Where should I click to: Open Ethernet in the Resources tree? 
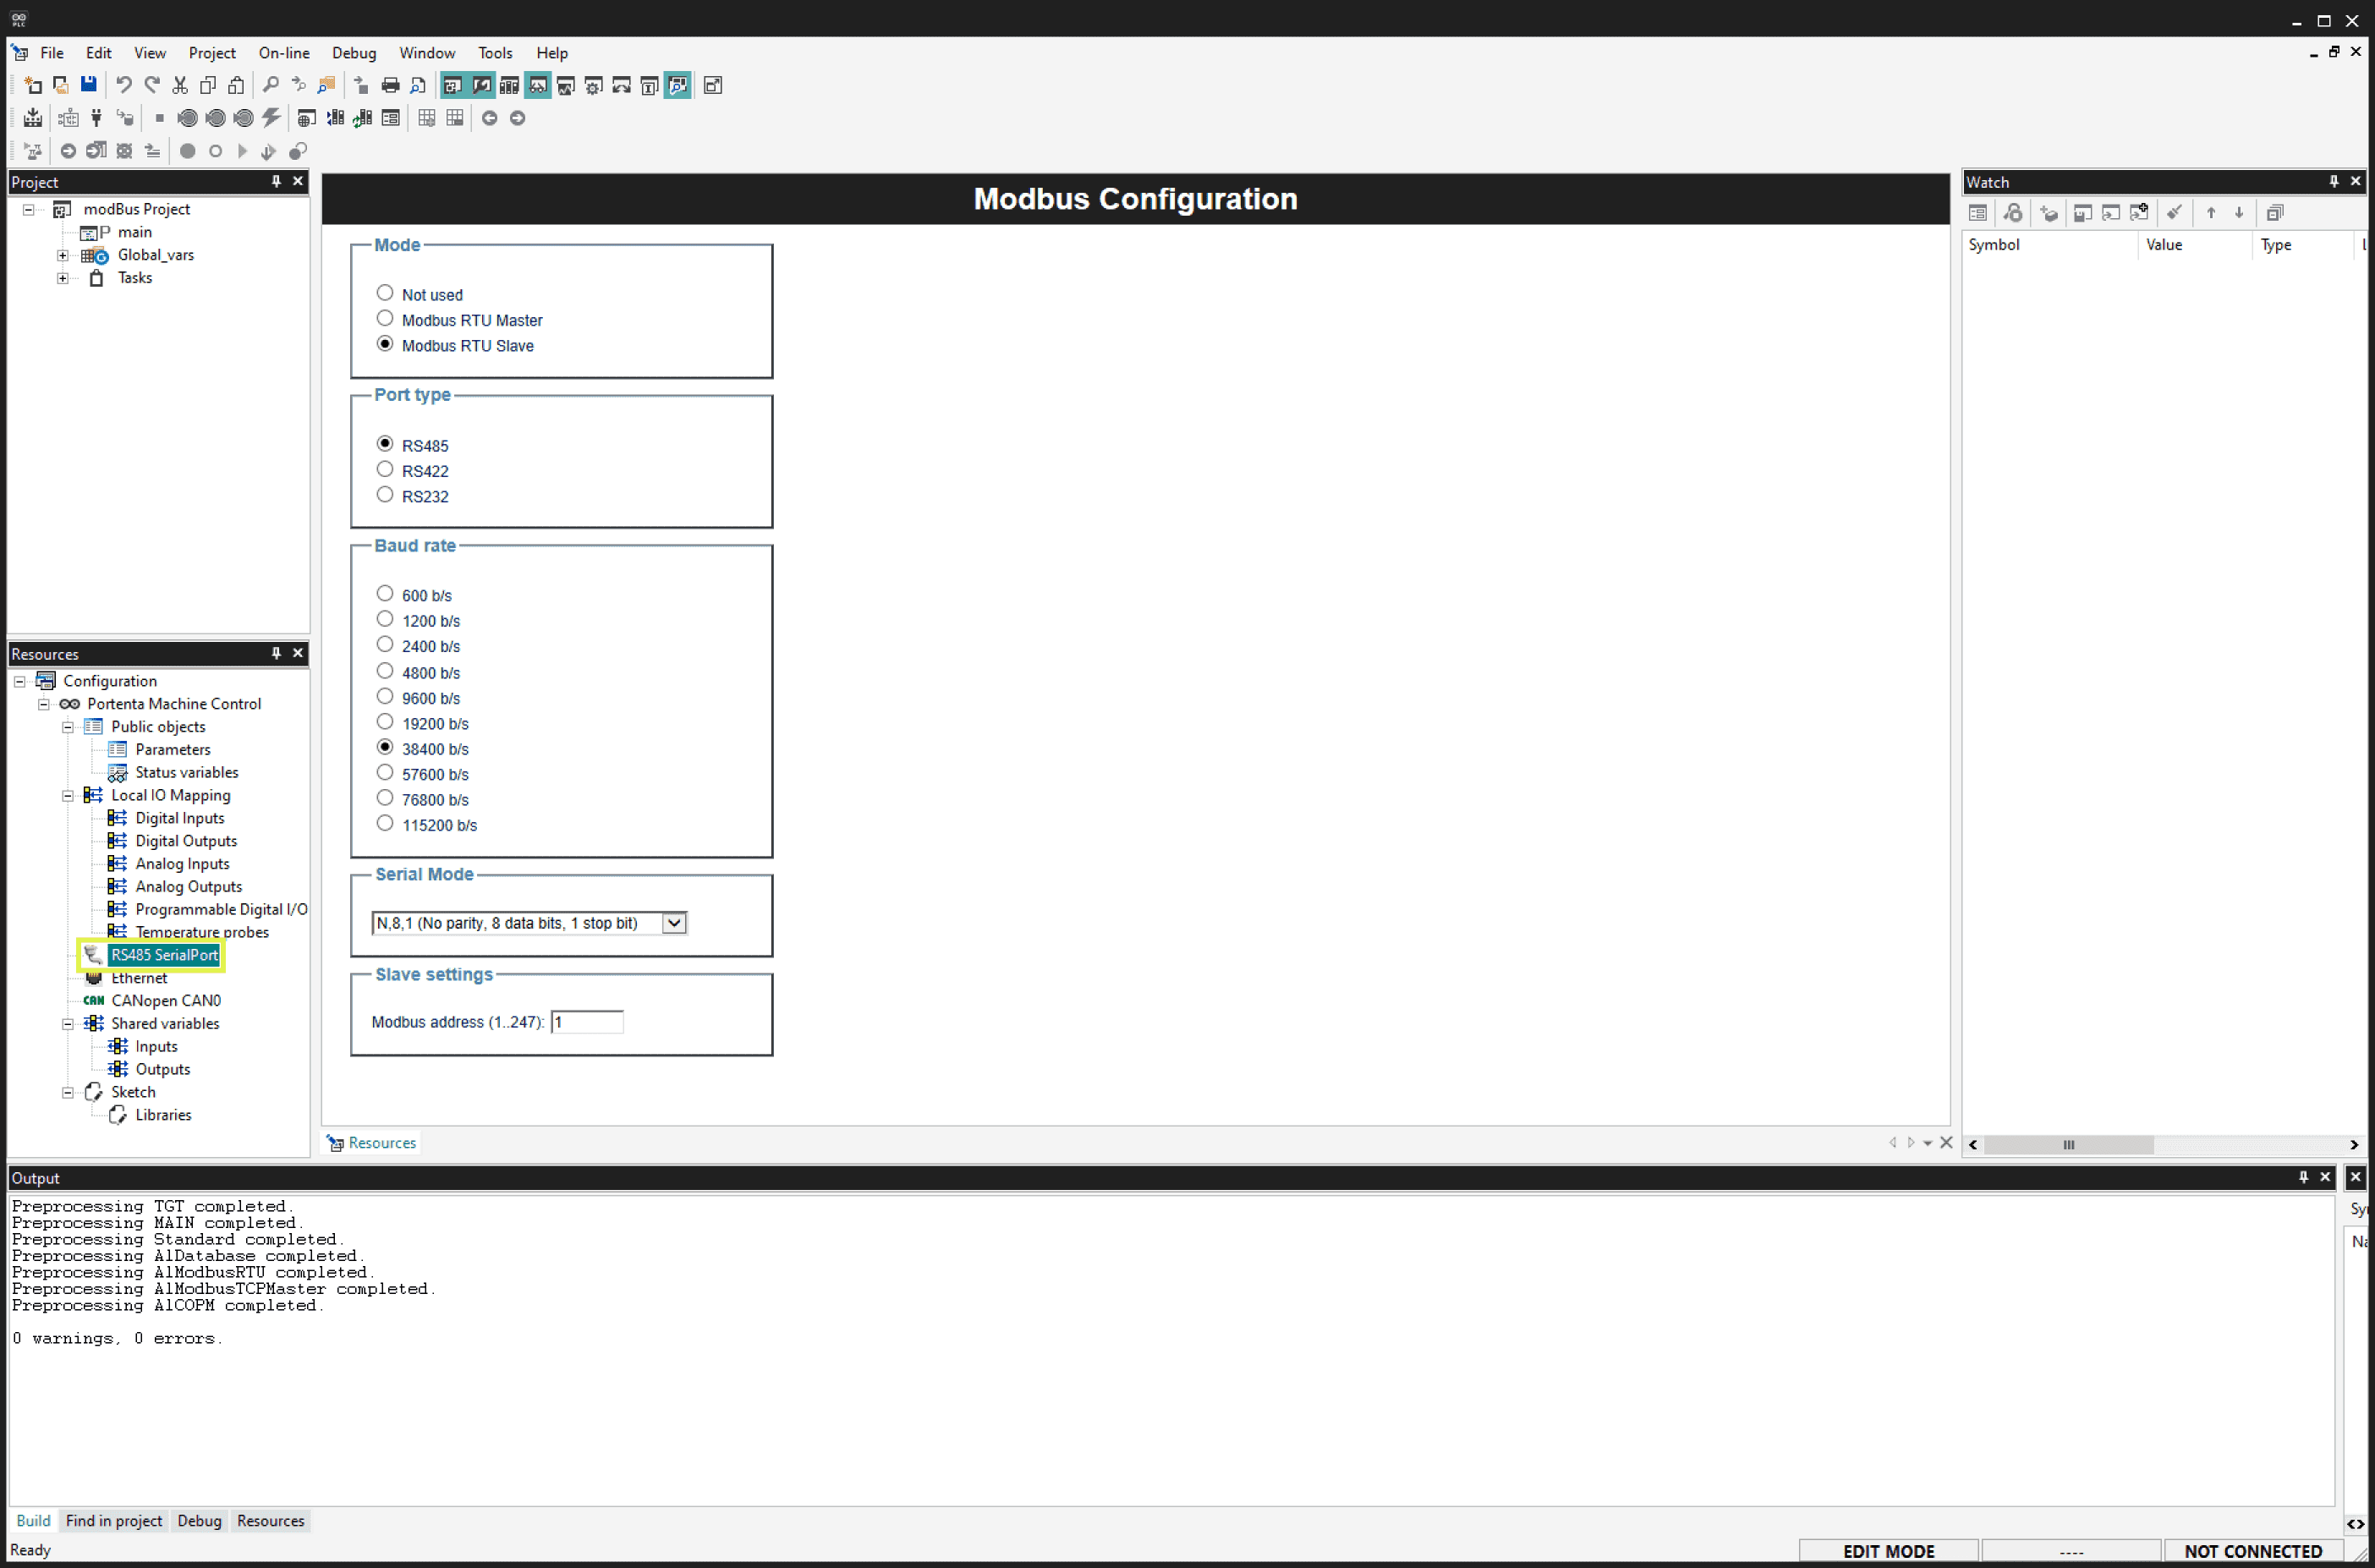pos(139,978)
